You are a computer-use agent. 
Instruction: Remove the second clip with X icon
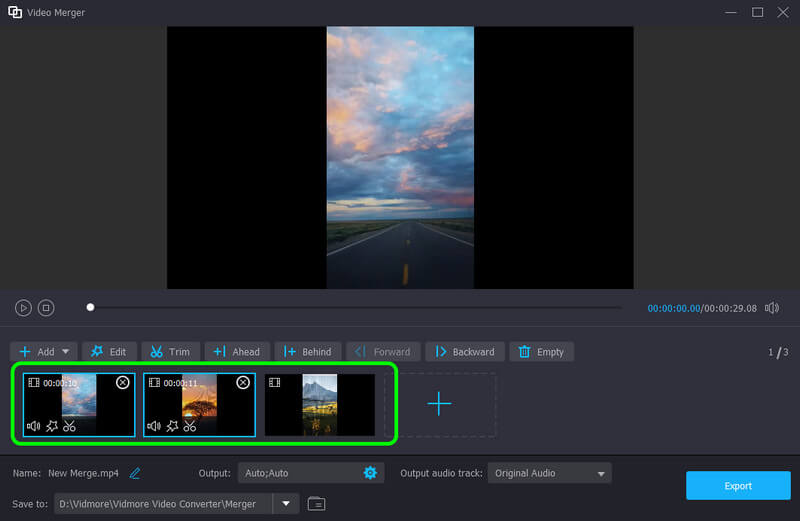pos(242,382)
